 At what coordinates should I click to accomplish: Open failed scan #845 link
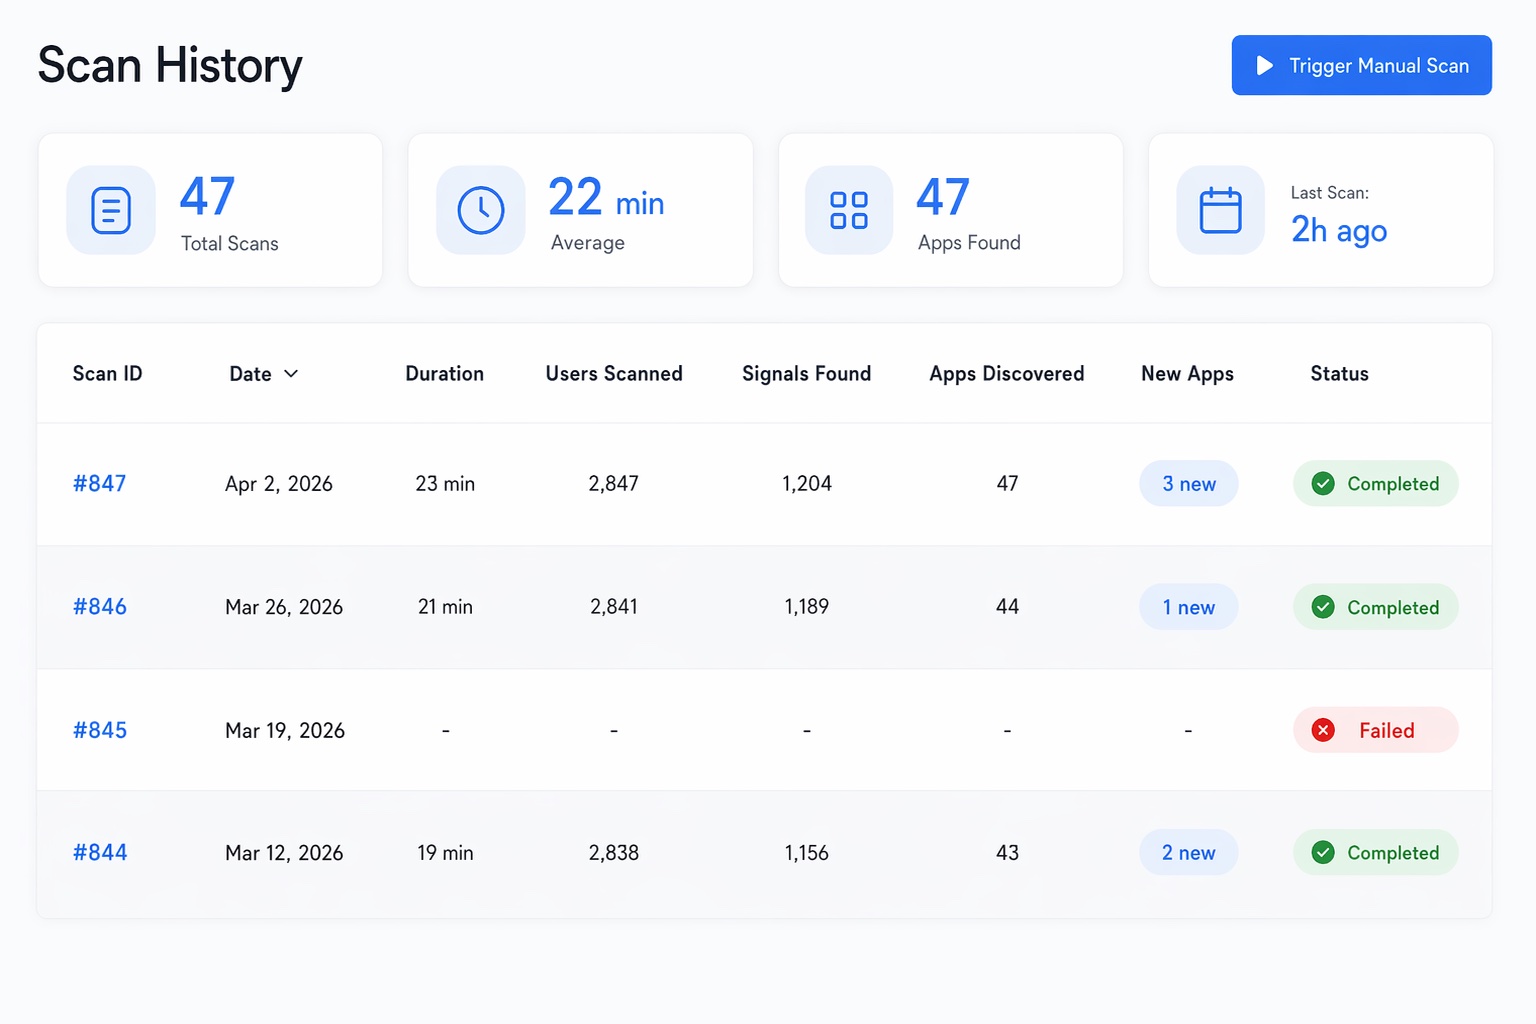100,730
